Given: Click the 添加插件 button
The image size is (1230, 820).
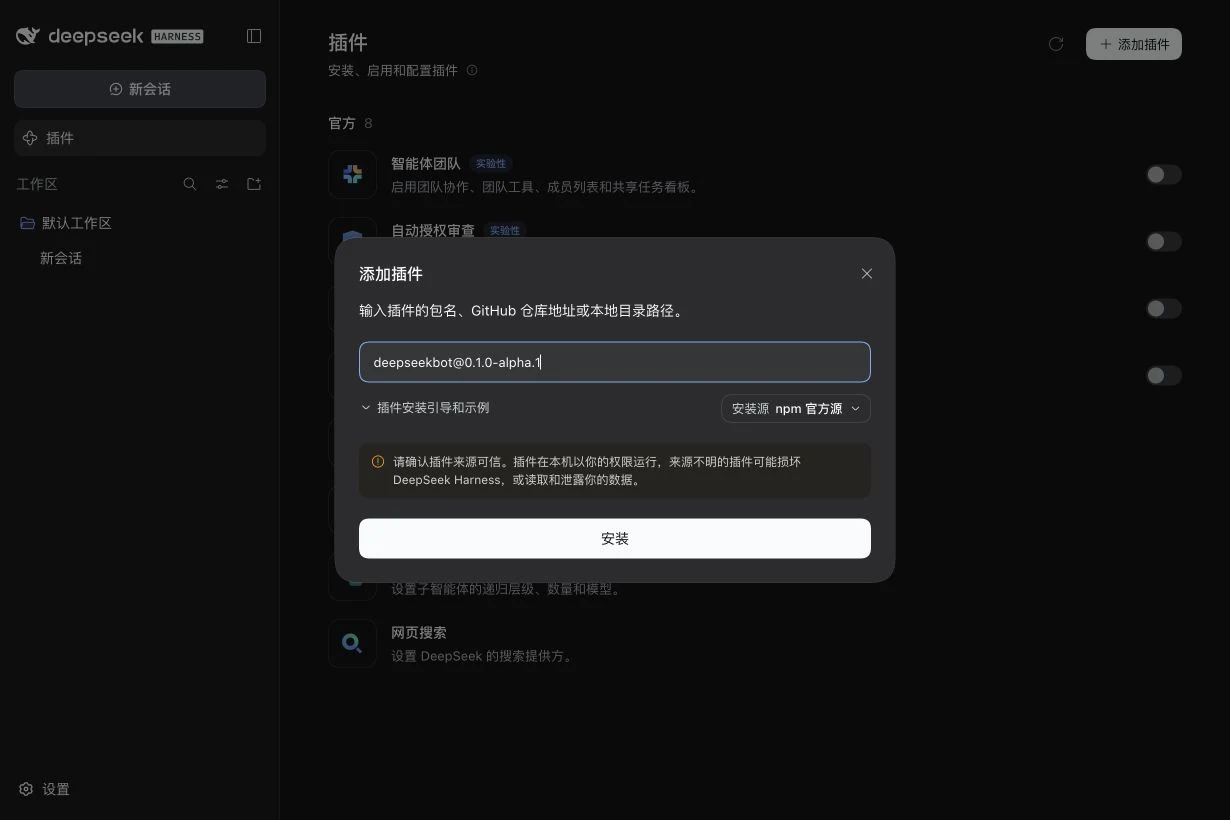Looking at the screenshot, I should coord(1134,44).
